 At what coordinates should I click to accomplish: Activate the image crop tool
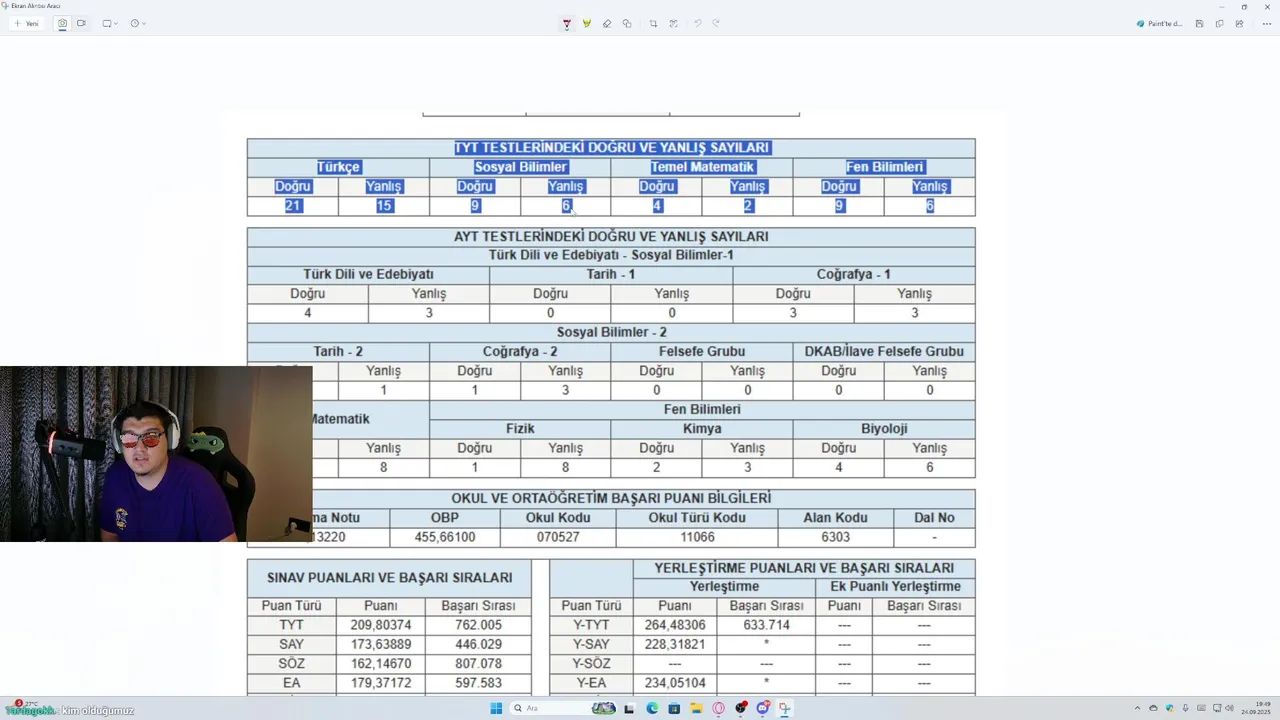[653, 23]
